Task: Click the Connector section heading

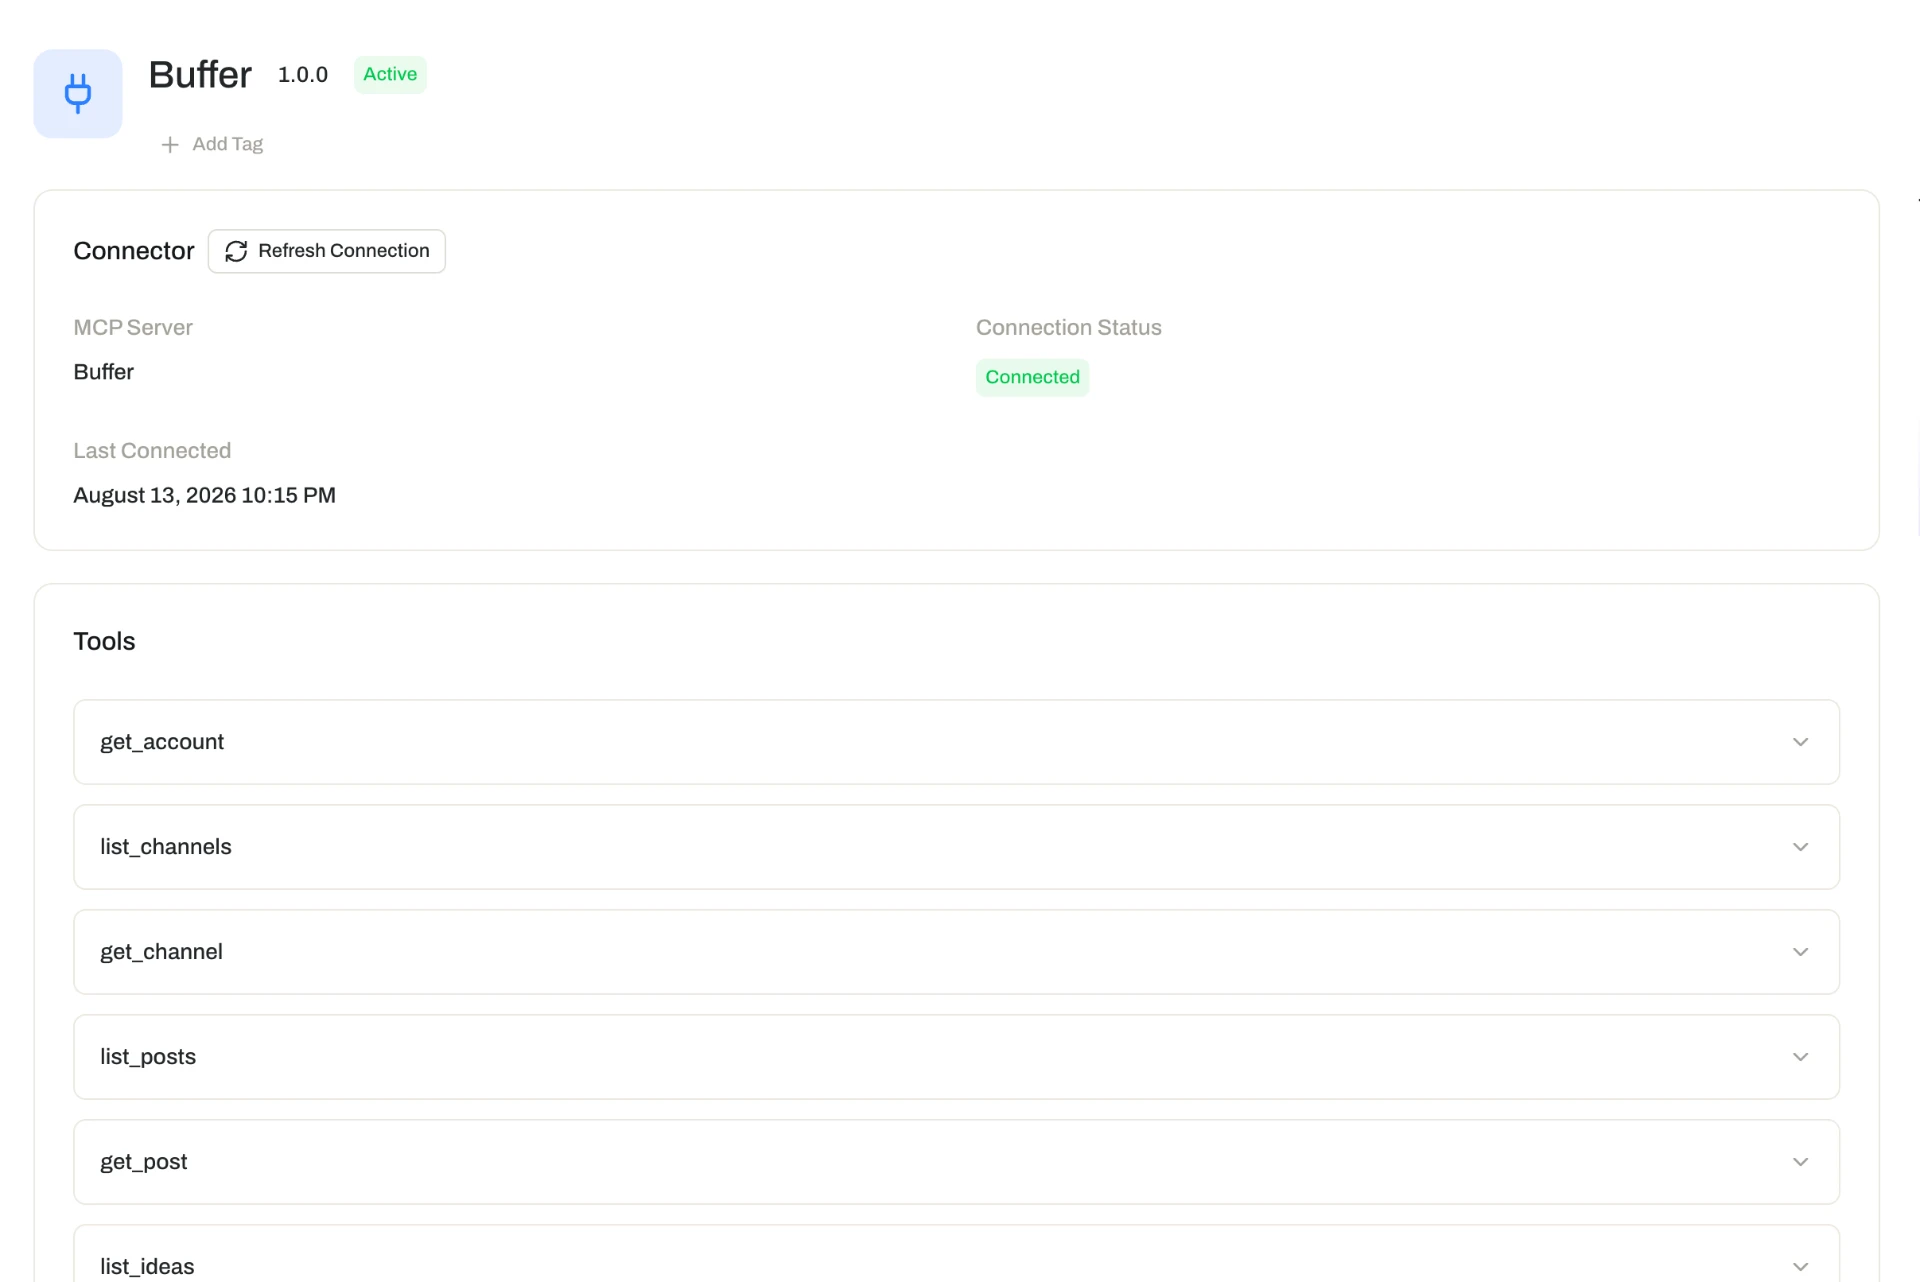Action: pos(134,251)
